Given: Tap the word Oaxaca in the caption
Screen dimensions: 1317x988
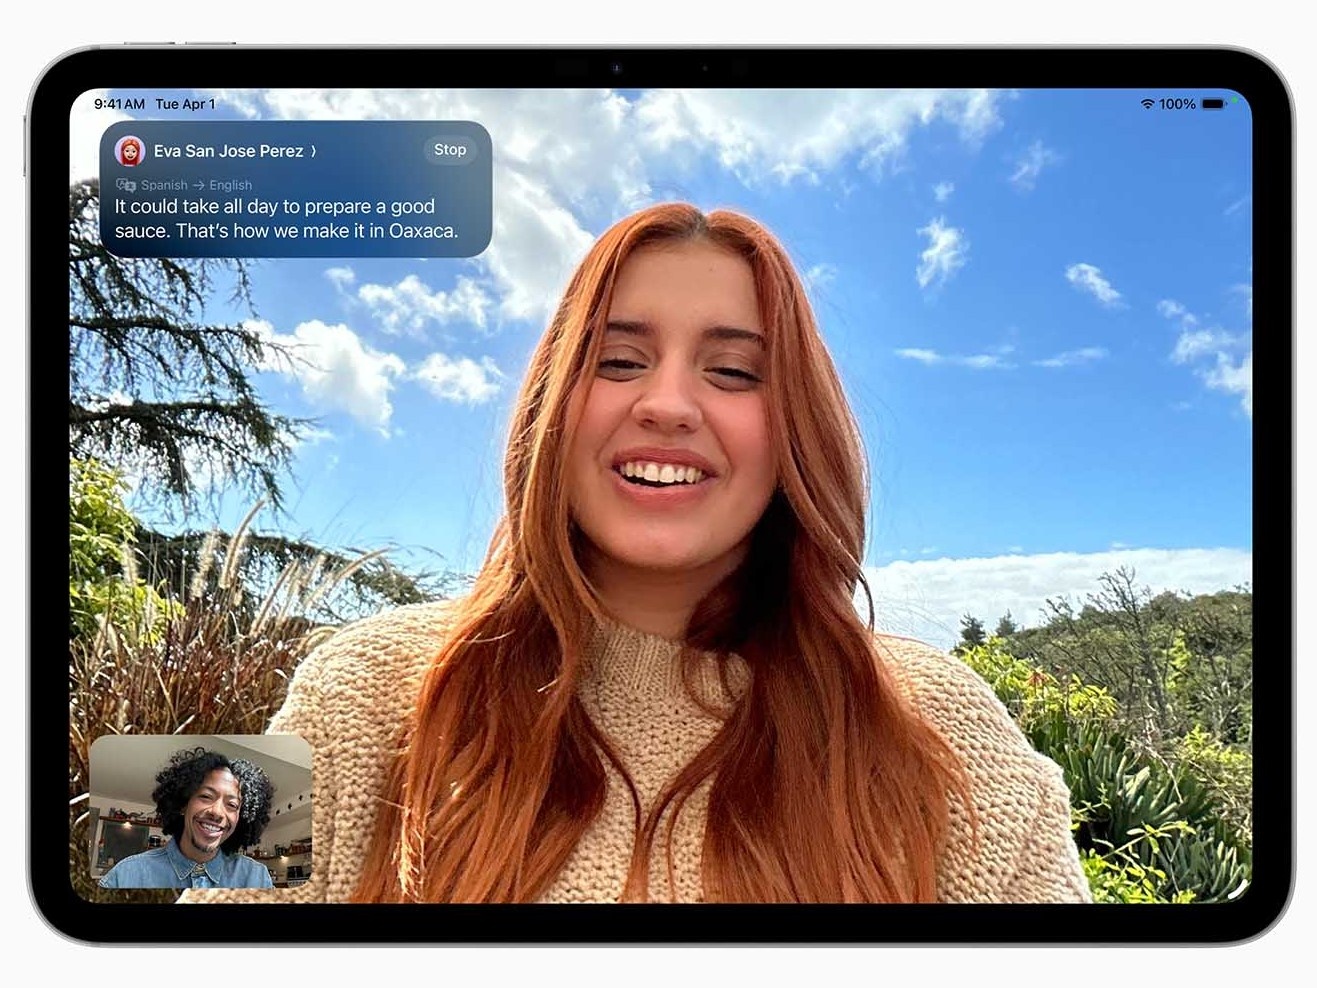Looking at the screenshot, I should click(x=421, y=231).
